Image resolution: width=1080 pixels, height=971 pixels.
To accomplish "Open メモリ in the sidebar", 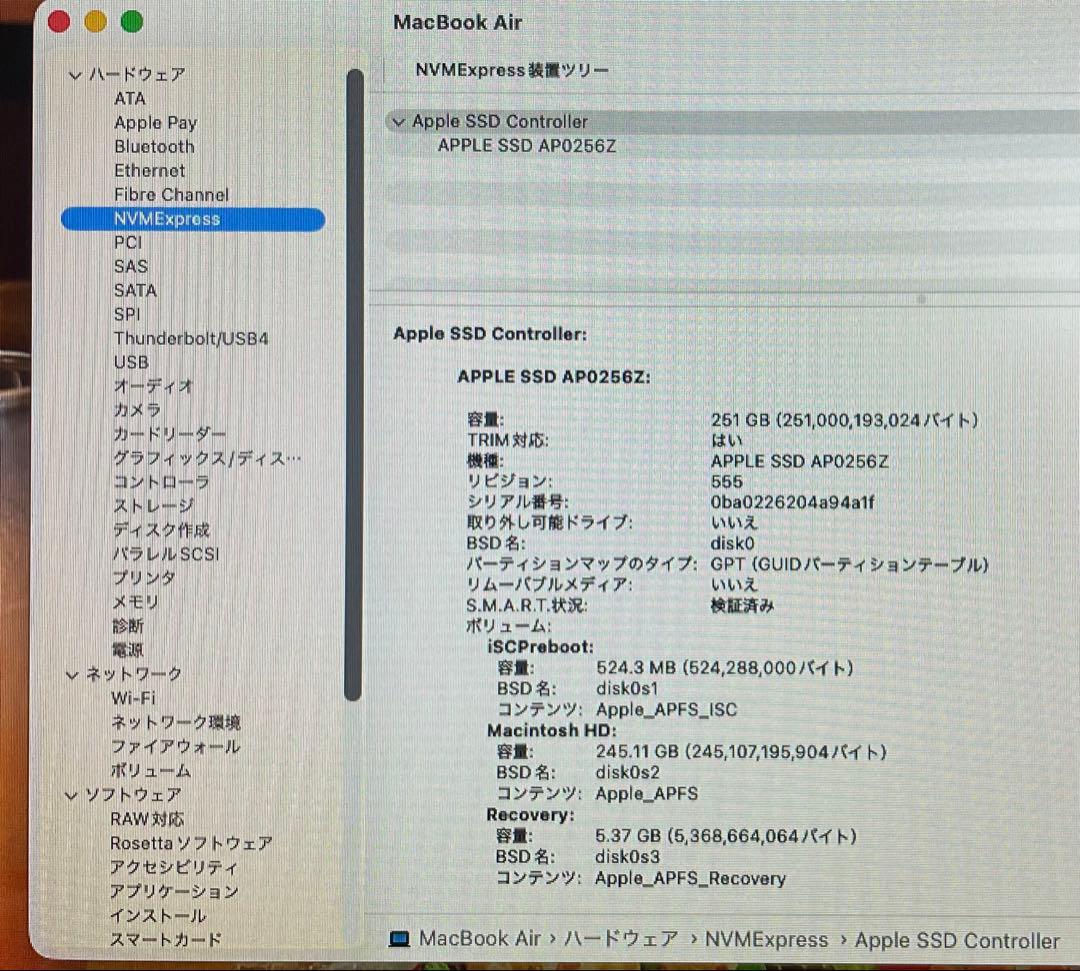I will point(136,602).
